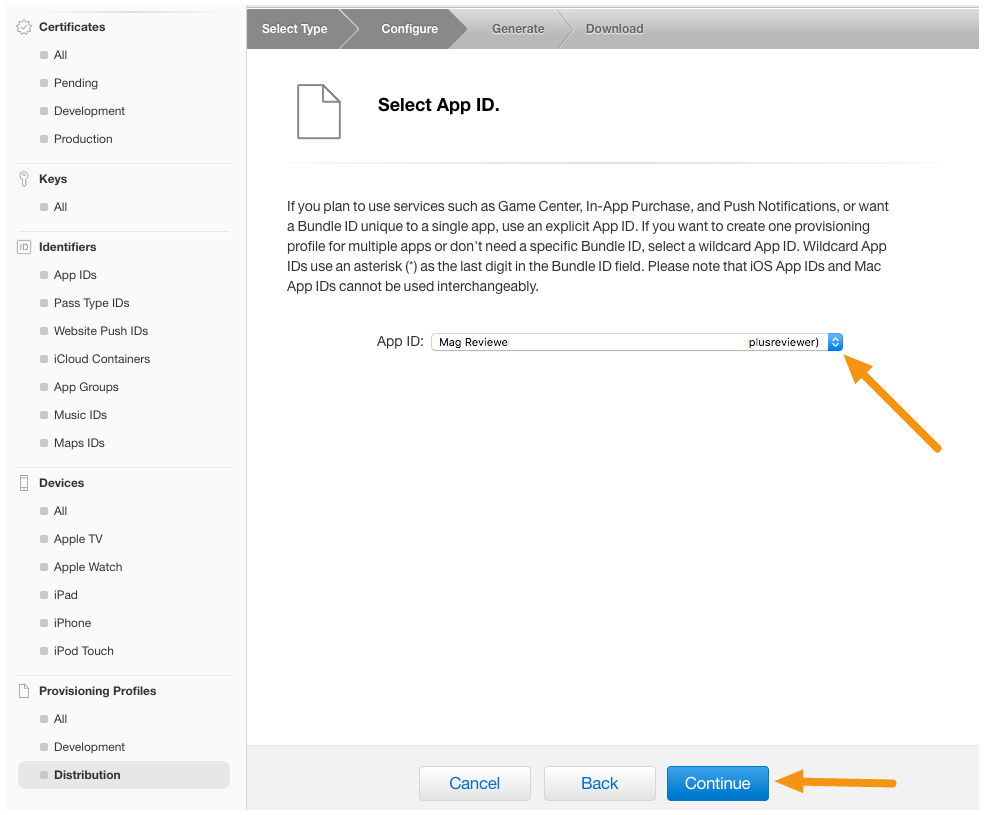Show iPhone devices list
This screenshot has height=815, width=984.
pos(72,623)
